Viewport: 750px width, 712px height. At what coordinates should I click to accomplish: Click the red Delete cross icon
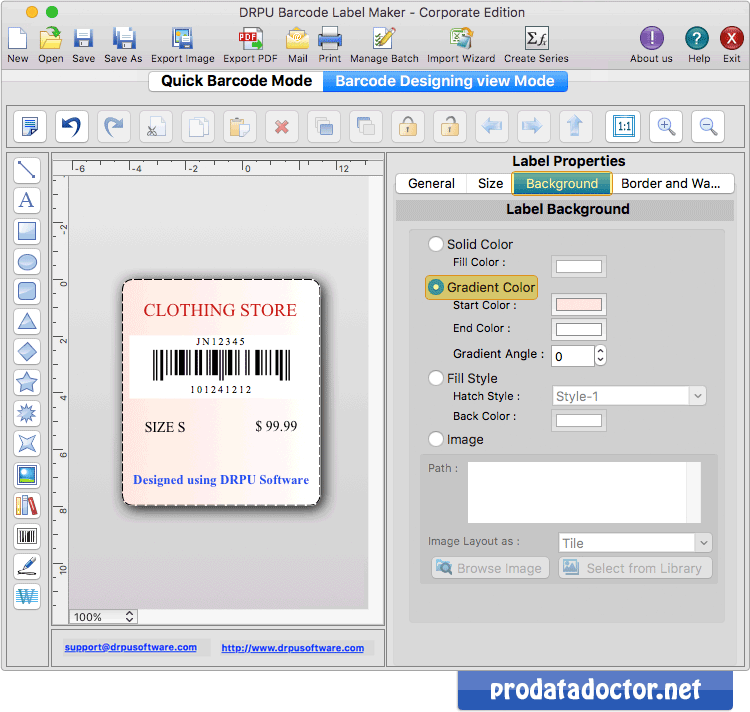[282, 127]
